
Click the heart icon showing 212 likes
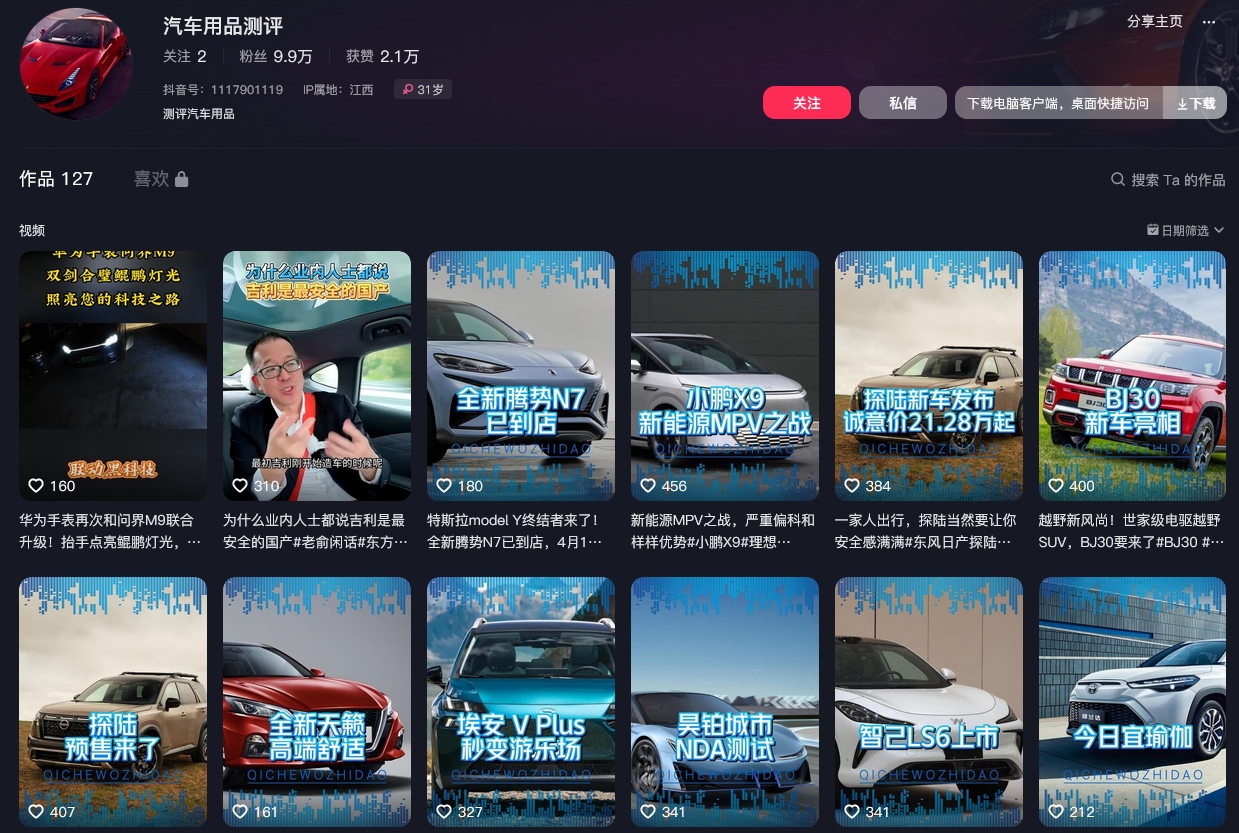[1056, 812]
